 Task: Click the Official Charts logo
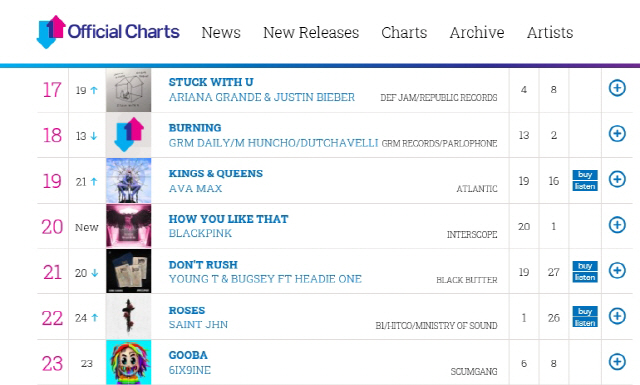[108, 32]
